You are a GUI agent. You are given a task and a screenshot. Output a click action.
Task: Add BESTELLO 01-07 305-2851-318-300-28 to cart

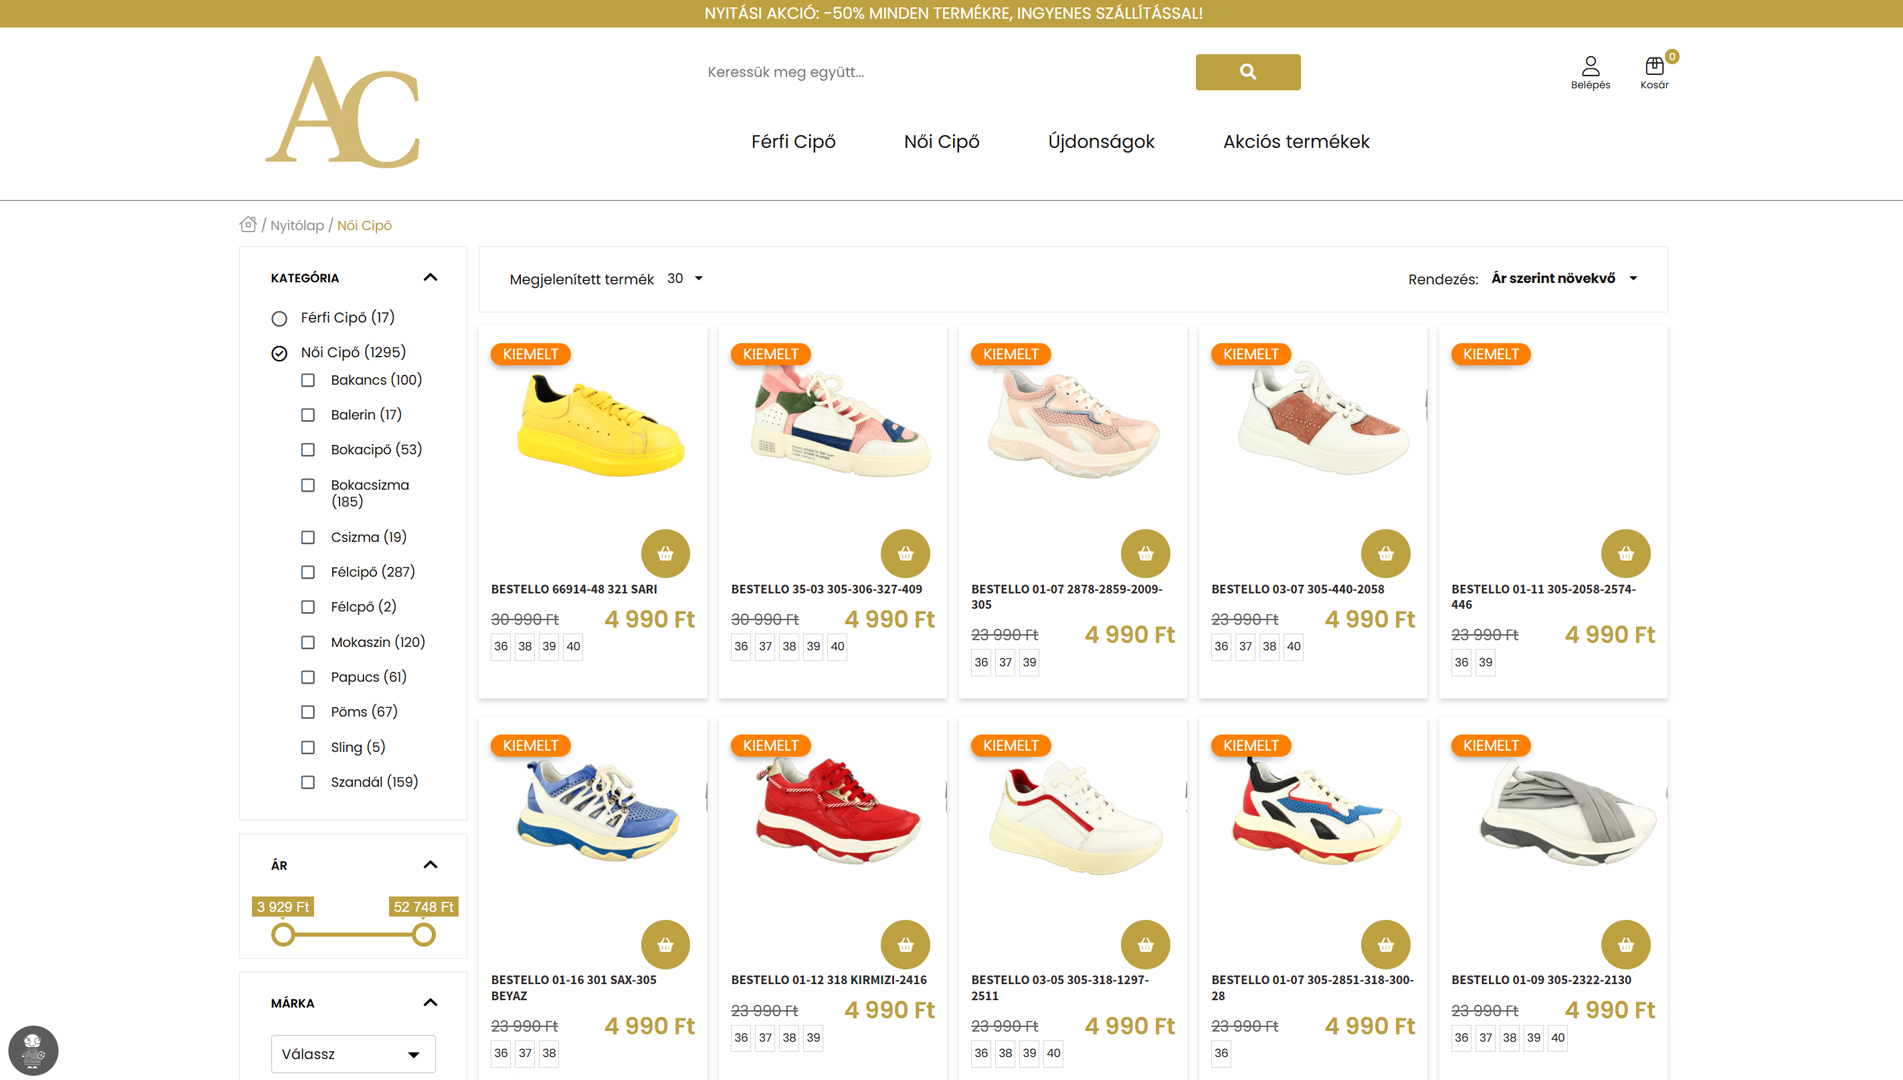(x=1385, y=944)
